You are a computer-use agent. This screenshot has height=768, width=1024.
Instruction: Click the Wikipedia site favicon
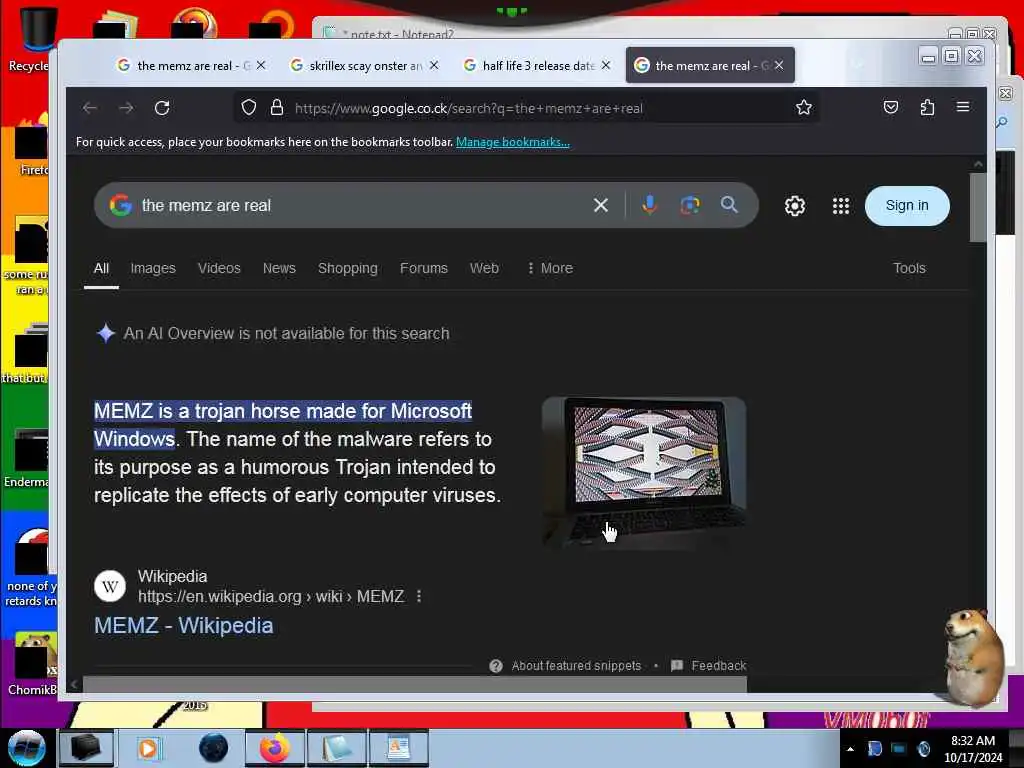110,586
